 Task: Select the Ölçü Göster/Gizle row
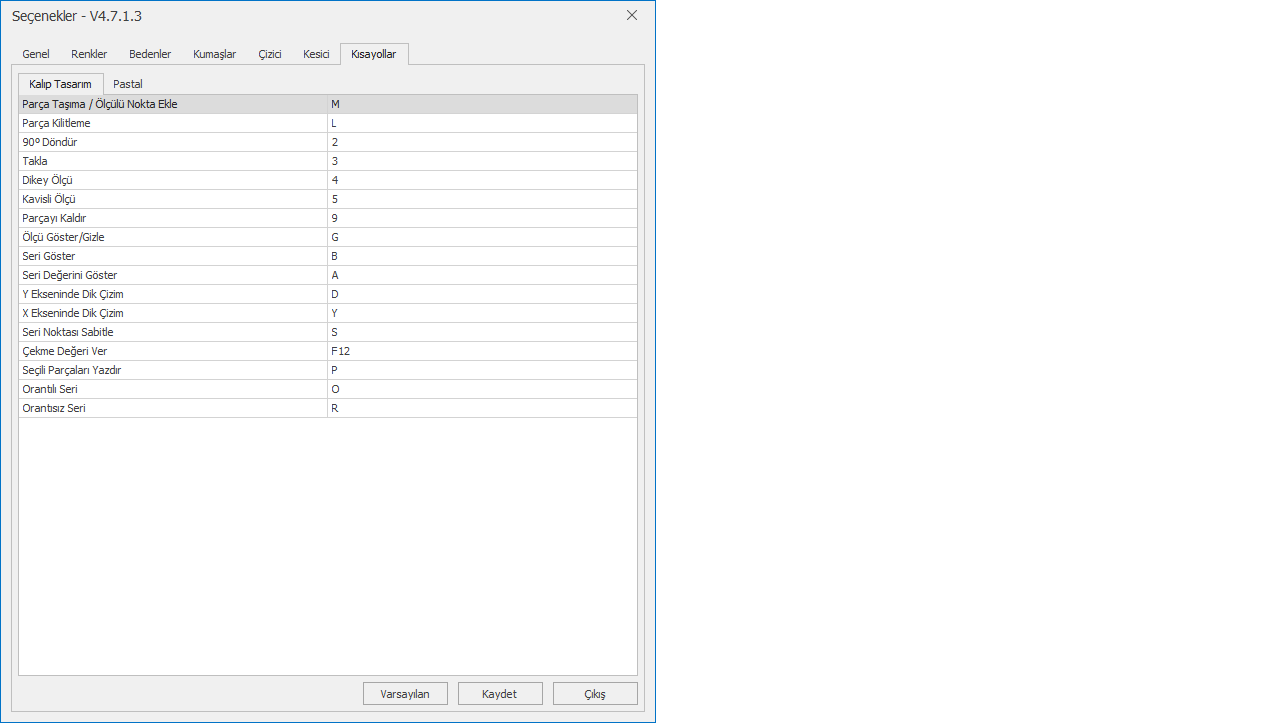pos(172,237)
